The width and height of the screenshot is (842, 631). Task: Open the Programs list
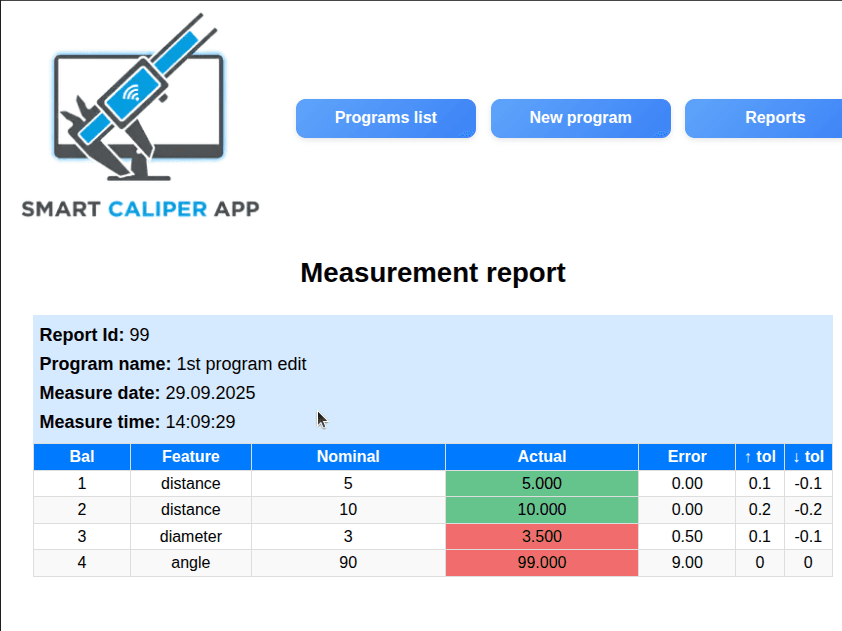[x=385, y=118]
